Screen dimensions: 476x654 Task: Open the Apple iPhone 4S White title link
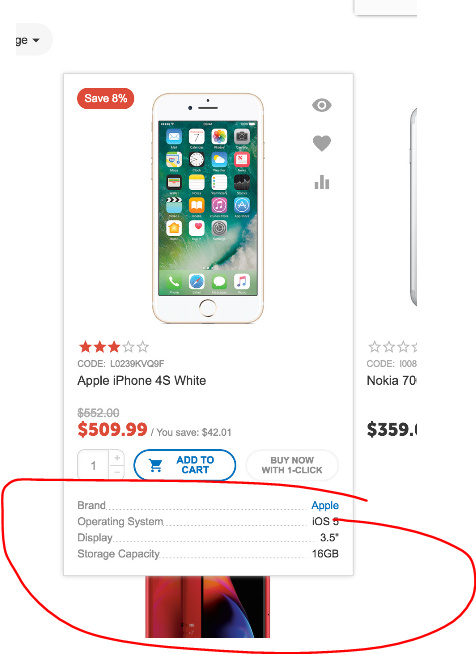141,381
